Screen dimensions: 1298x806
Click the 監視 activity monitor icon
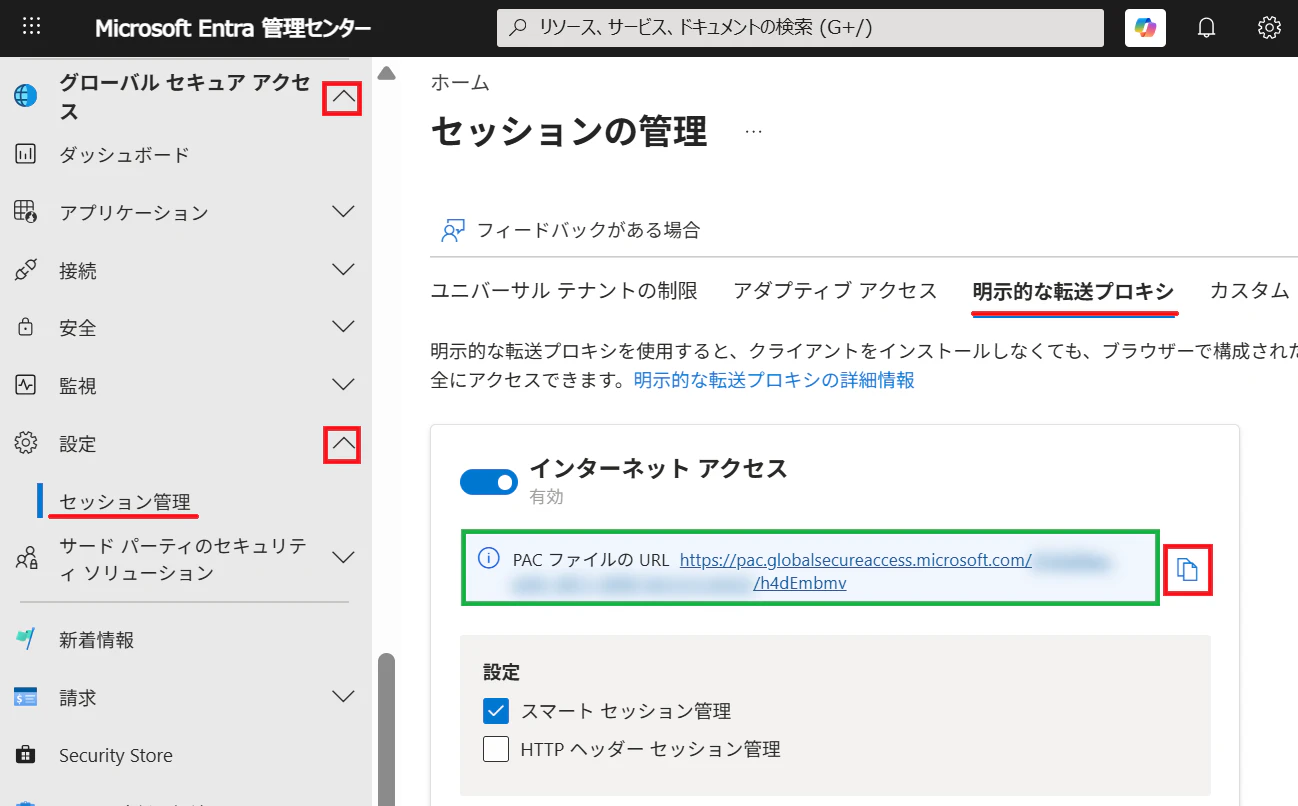[x=25, y=385]
